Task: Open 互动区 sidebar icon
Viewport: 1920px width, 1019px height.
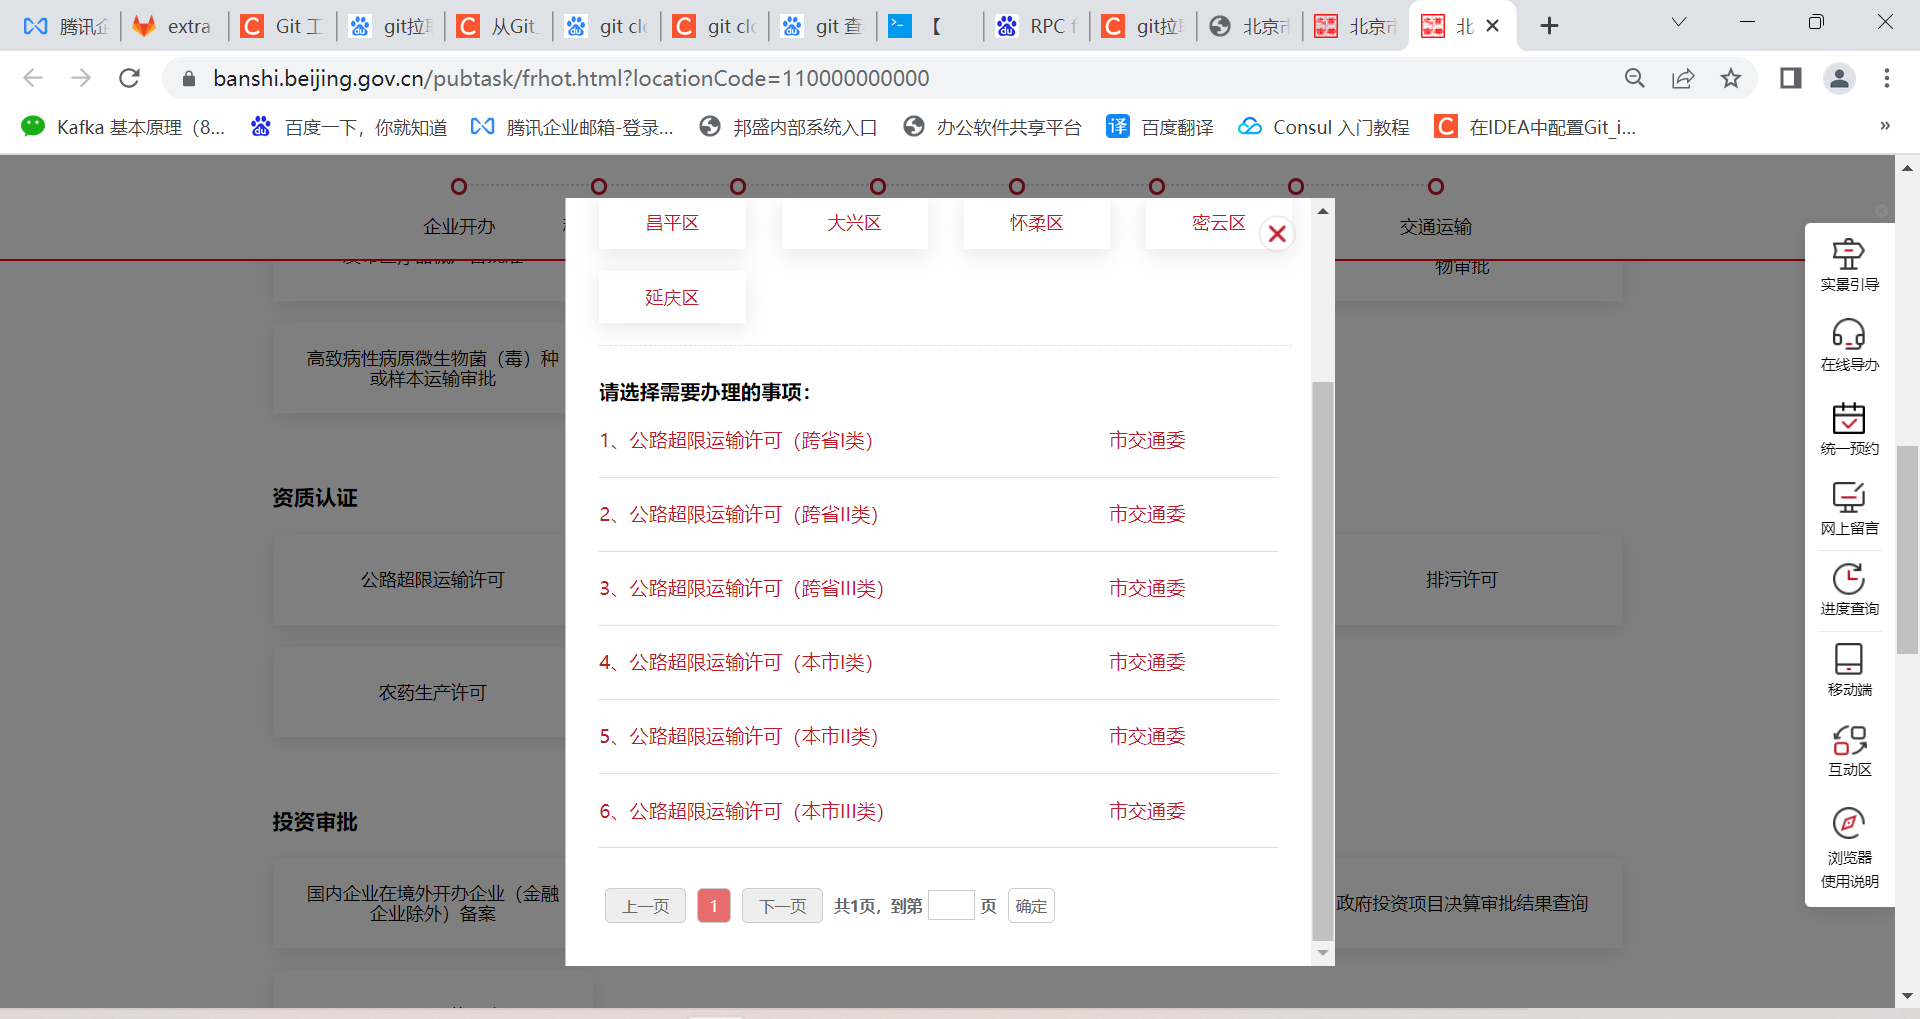Action: [1849, 750]
